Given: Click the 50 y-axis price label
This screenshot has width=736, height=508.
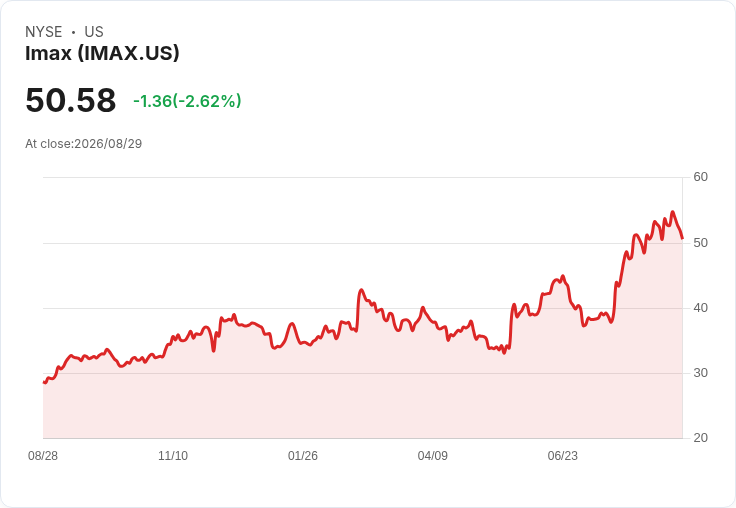Looking at the screenshot, I should tap(700, 243).
